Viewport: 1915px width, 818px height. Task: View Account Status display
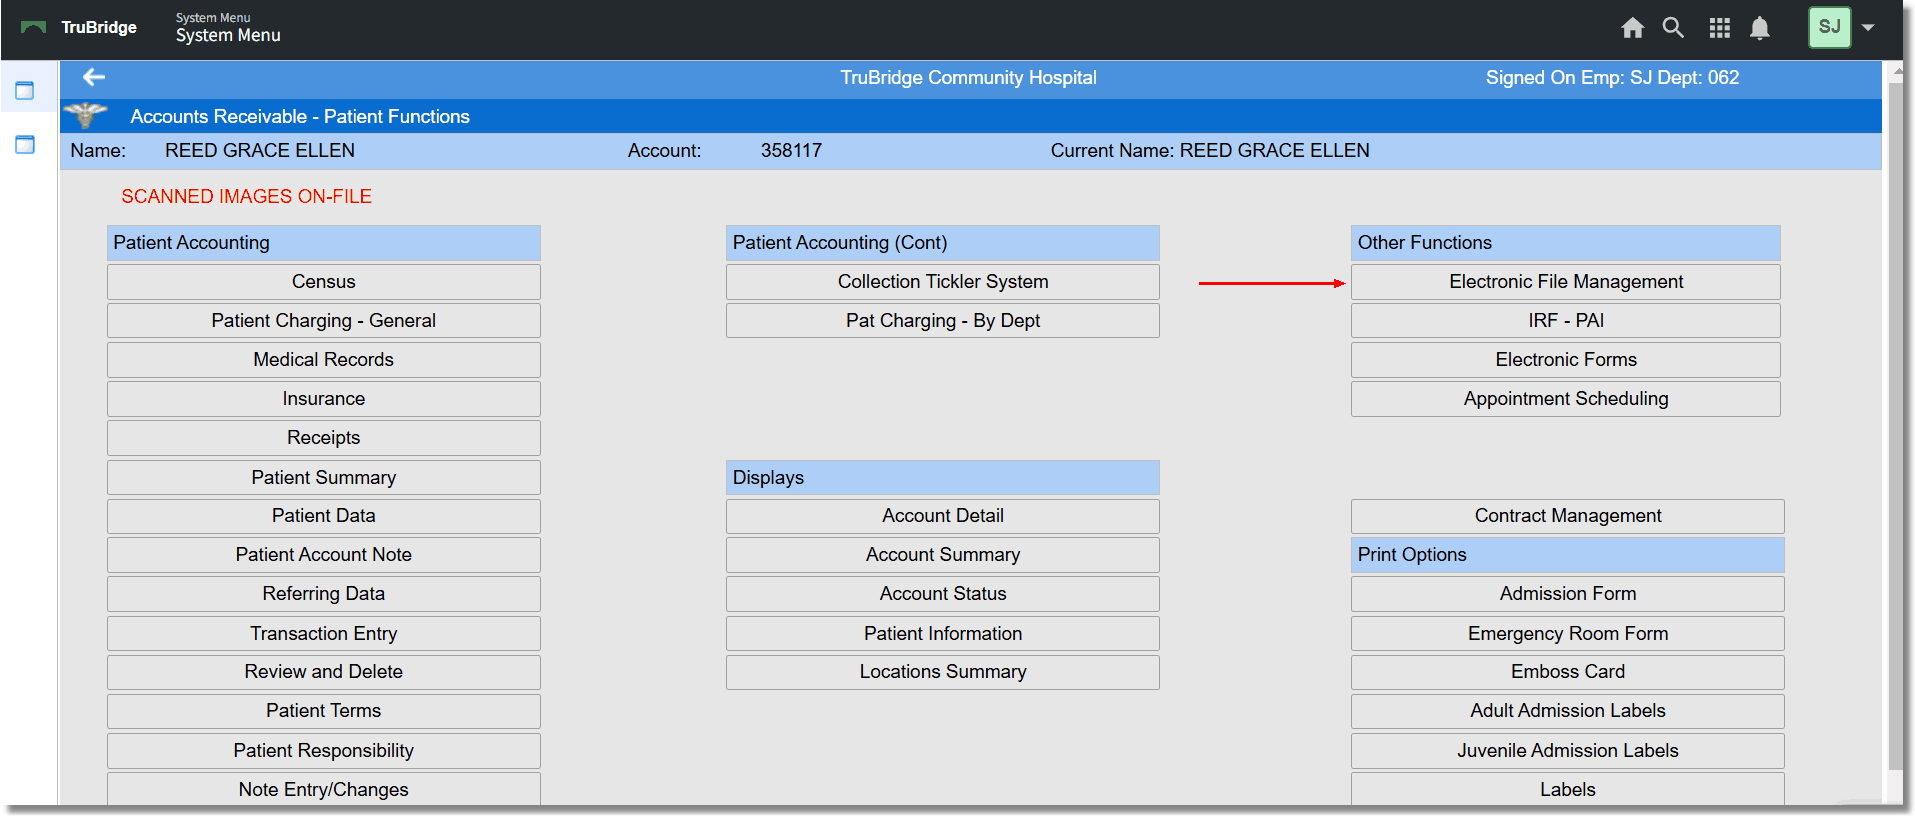click(x=943, y=594)
